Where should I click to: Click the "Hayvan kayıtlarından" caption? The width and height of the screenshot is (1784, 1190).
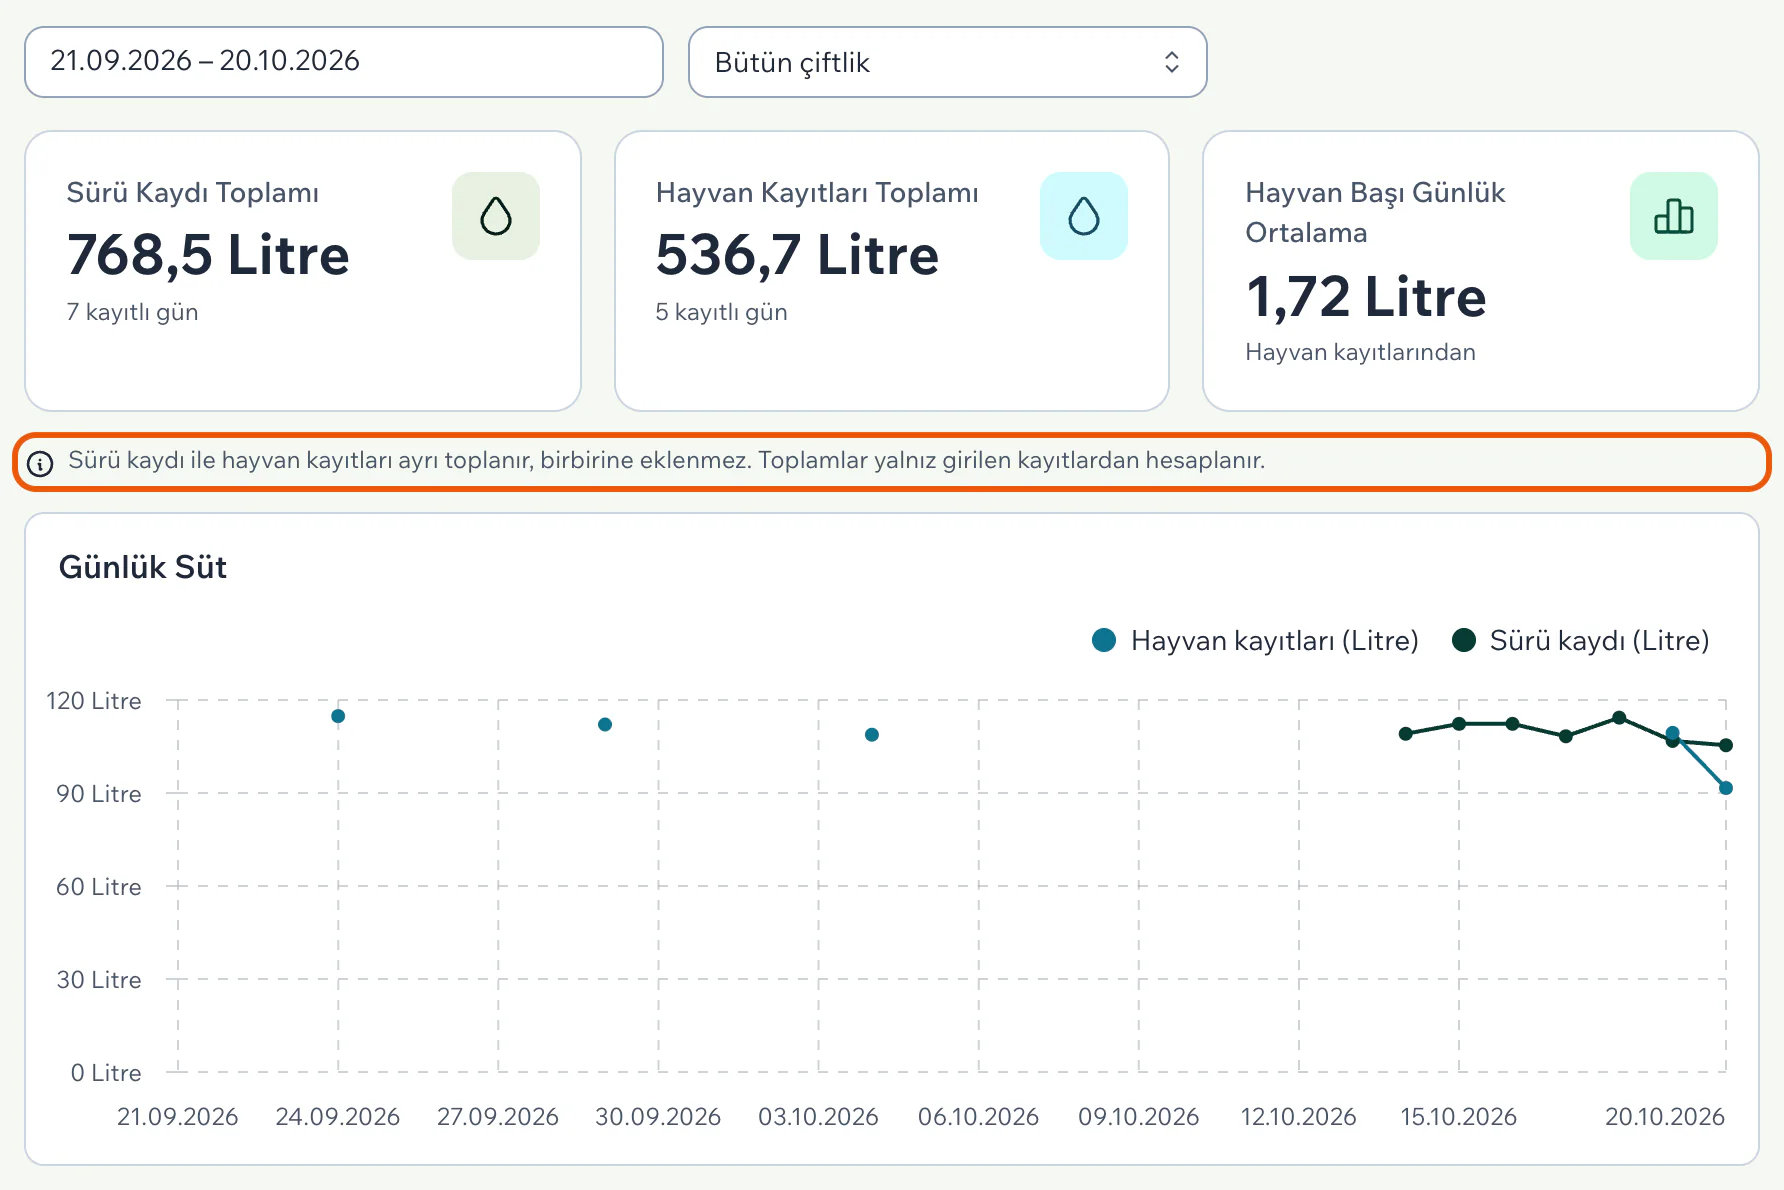click(1360, 352)
